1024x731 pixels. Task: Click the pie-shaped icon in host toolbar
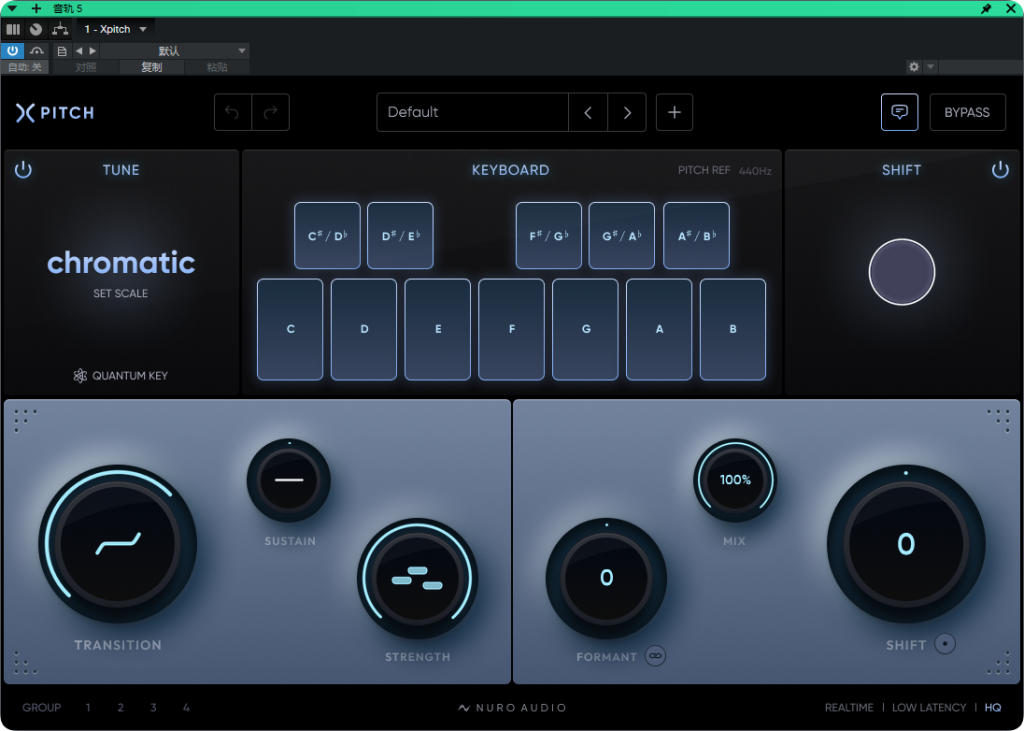[x=36, y=29]
